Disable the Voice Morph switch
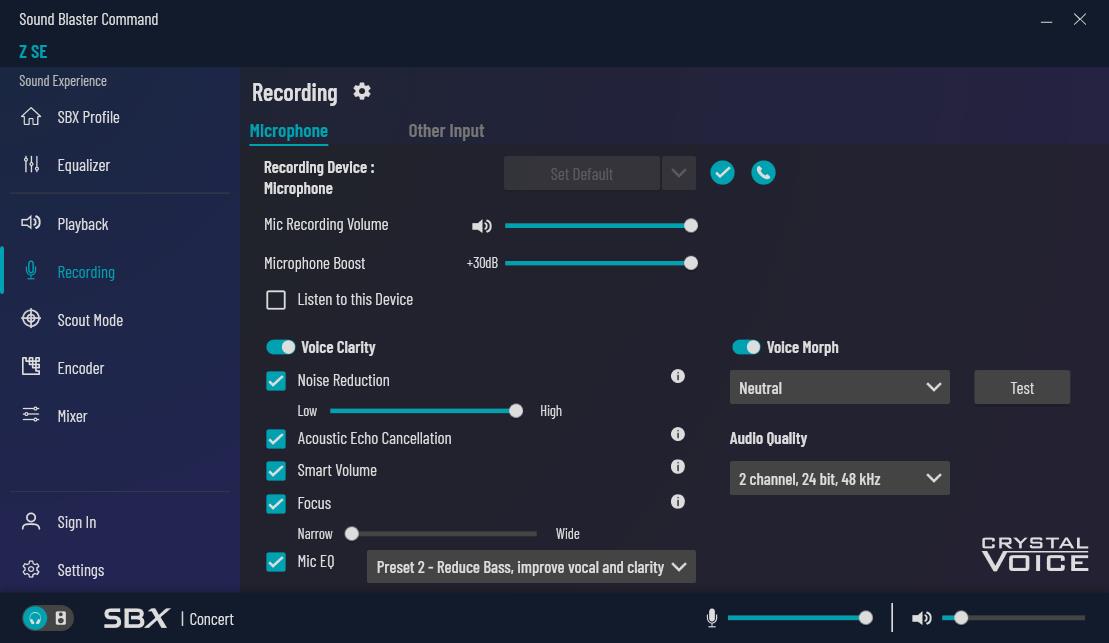The height and width of the screenshot is (643, 1109). pyautogui.click(x=746, y=347)
